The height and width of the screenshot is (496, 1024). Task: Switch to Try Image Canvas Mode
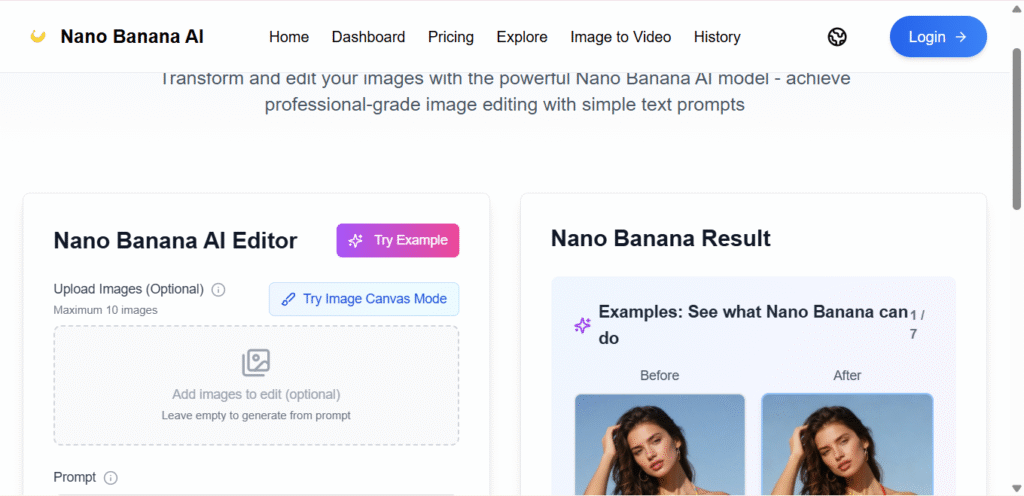(364, 299)
